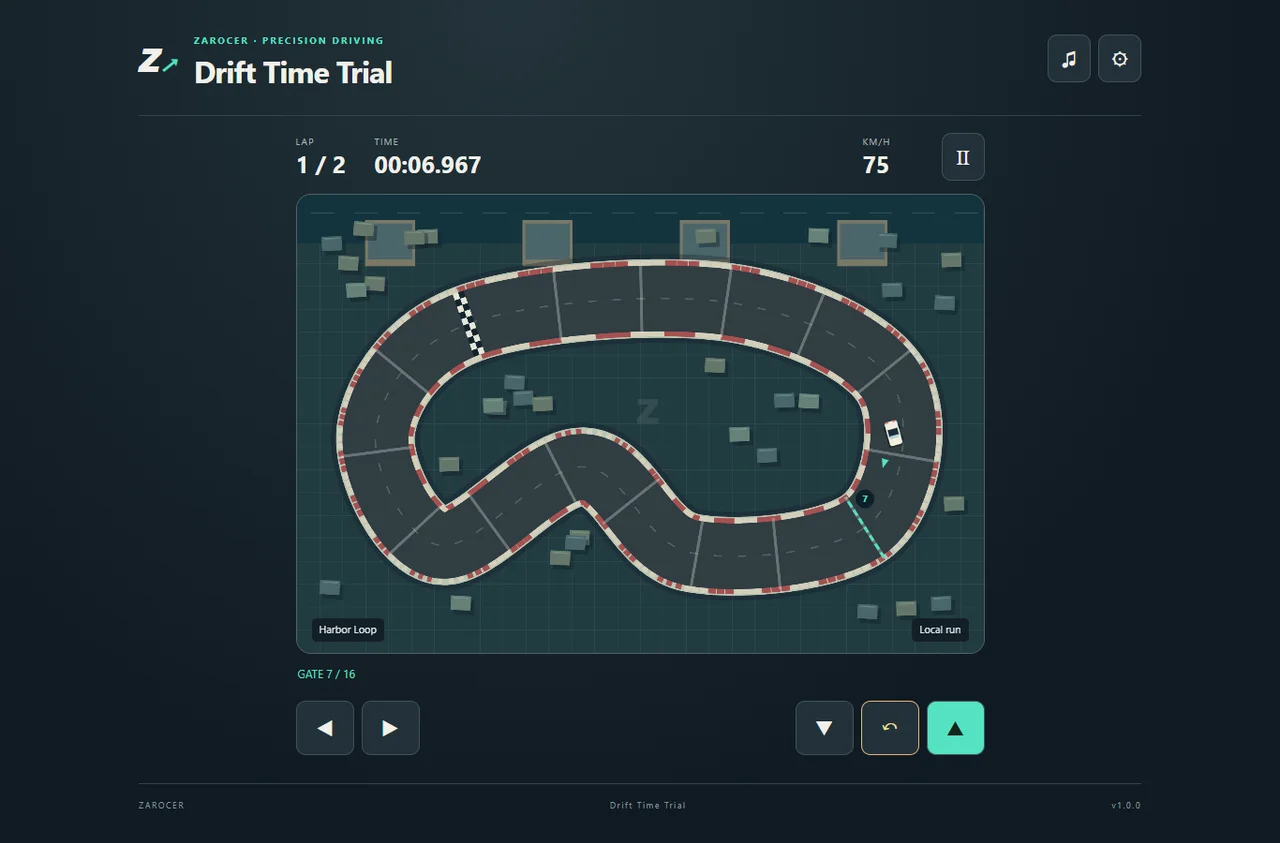1280x843 pixels.
Task: Brake using the down arrow button
Action: click(825, 728)
